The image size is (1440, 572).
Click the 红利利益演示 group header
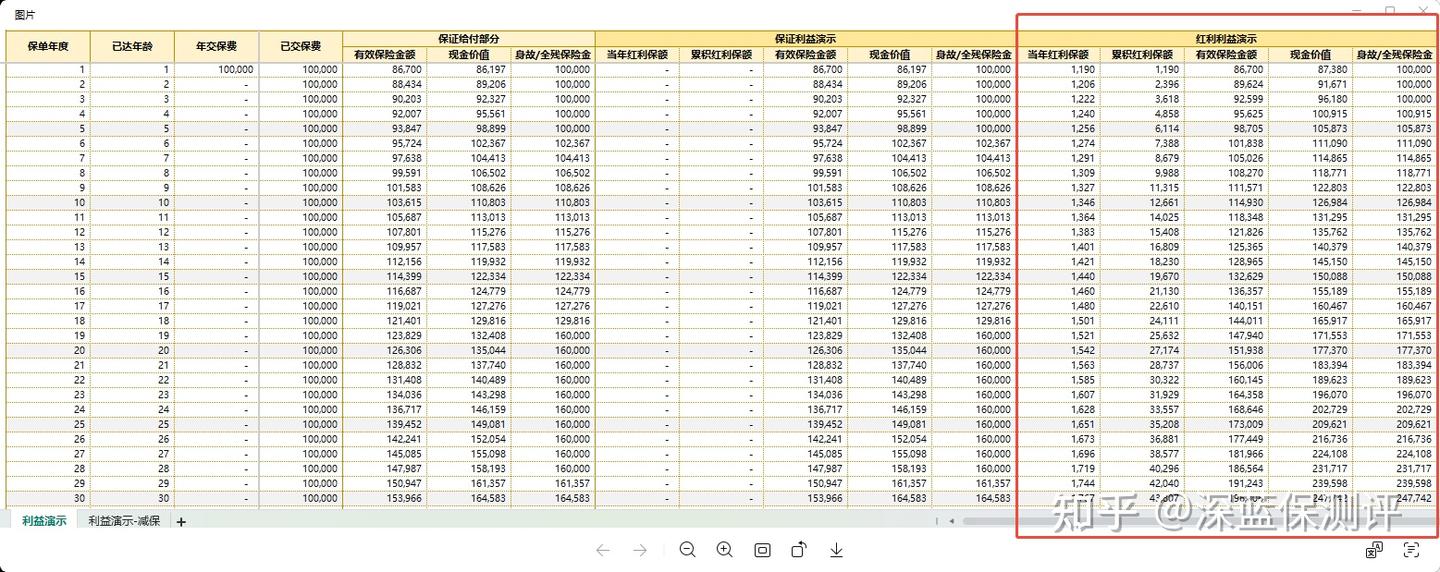[x=1226, y=38]
